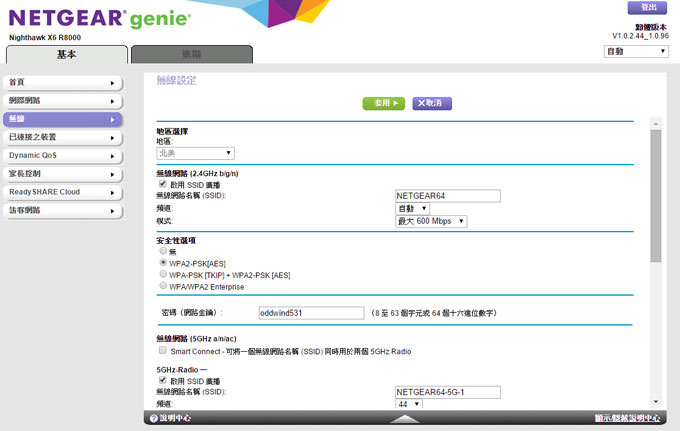Click the arrow icon beside 家長控制
Image resolution: width=680 pixels, height=431 pixels.
(111, 174)
